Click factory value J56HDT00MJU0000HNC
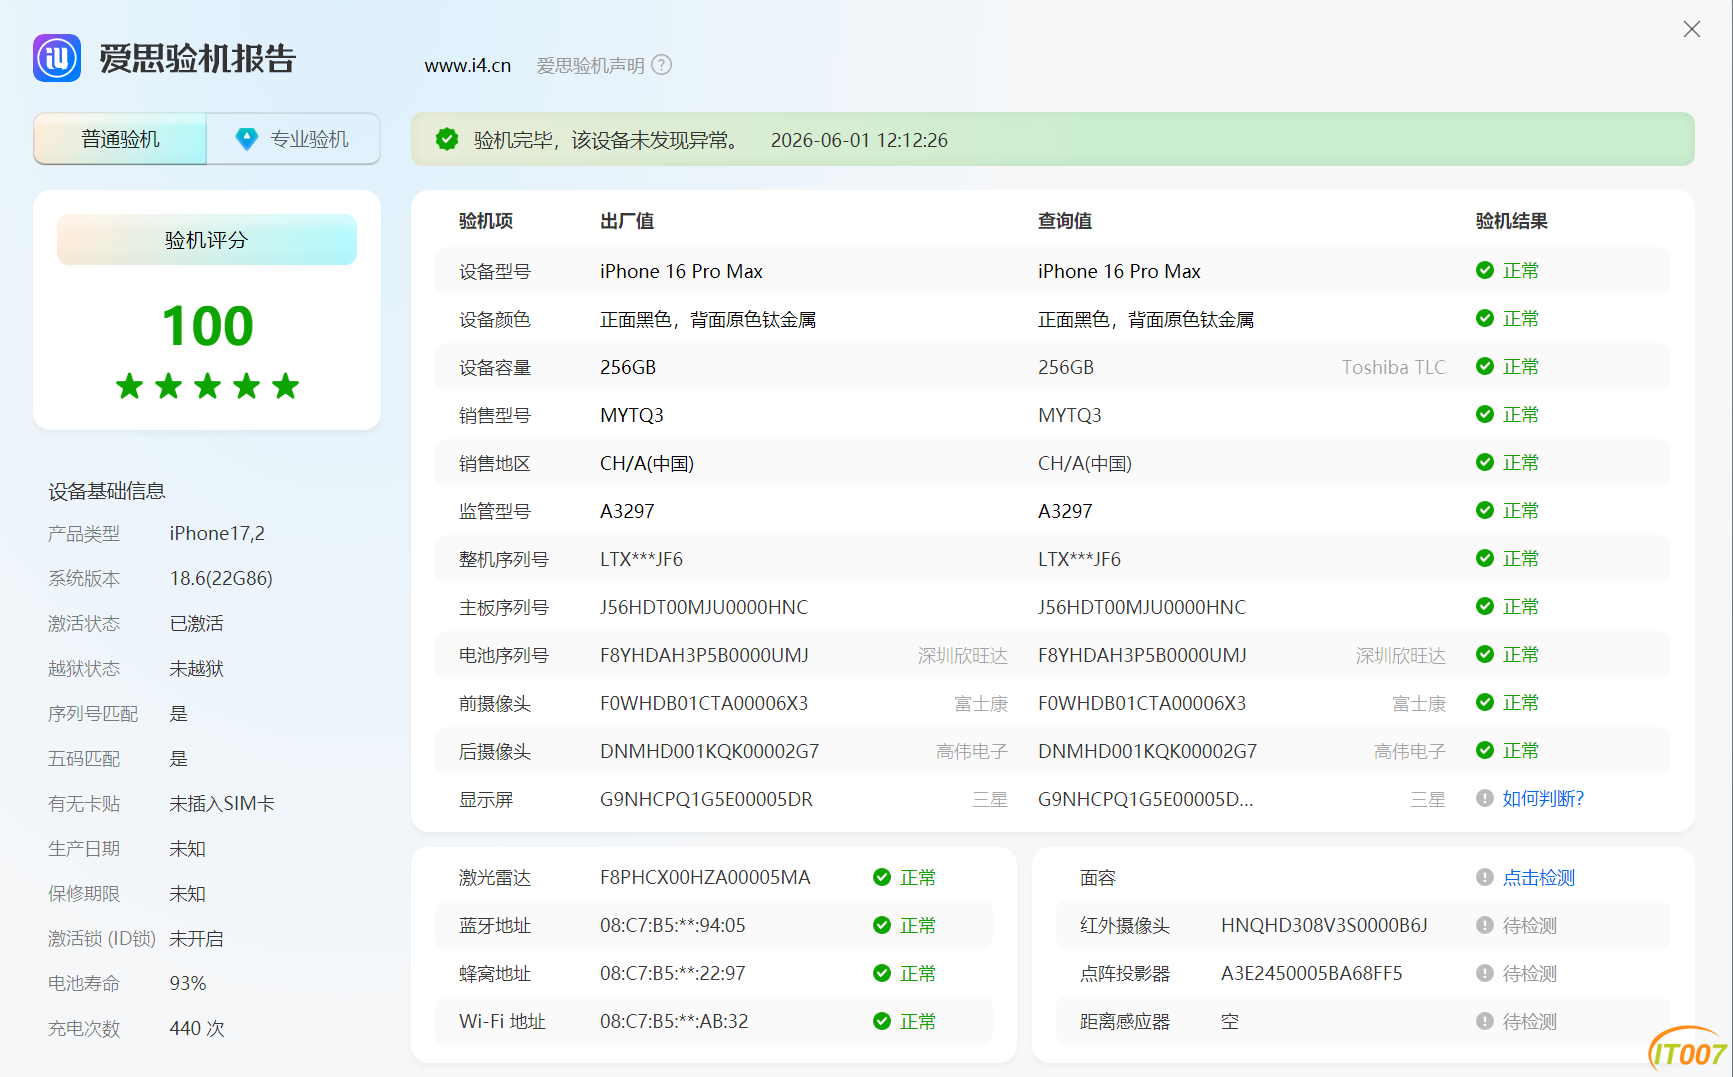This screenshot has height=1077, width=1733. [x=704, y=607]
